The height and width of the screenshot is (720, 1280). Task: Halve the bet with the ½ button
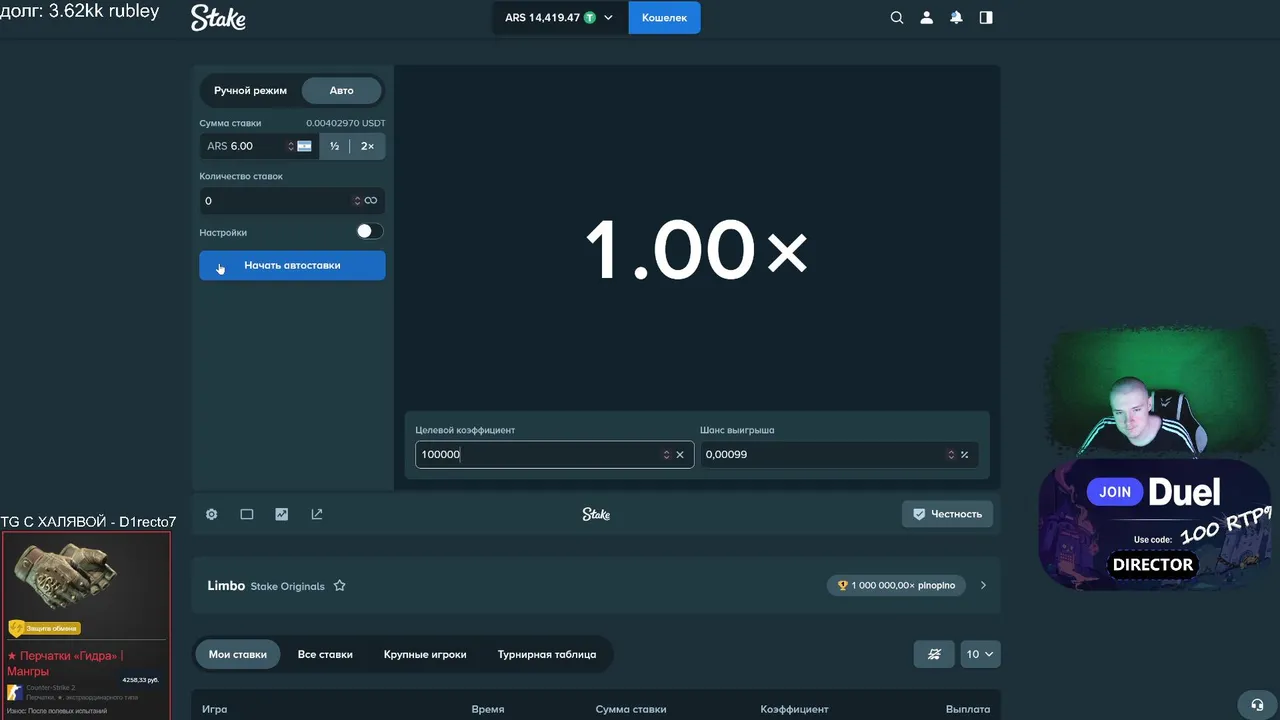(334, 146)
